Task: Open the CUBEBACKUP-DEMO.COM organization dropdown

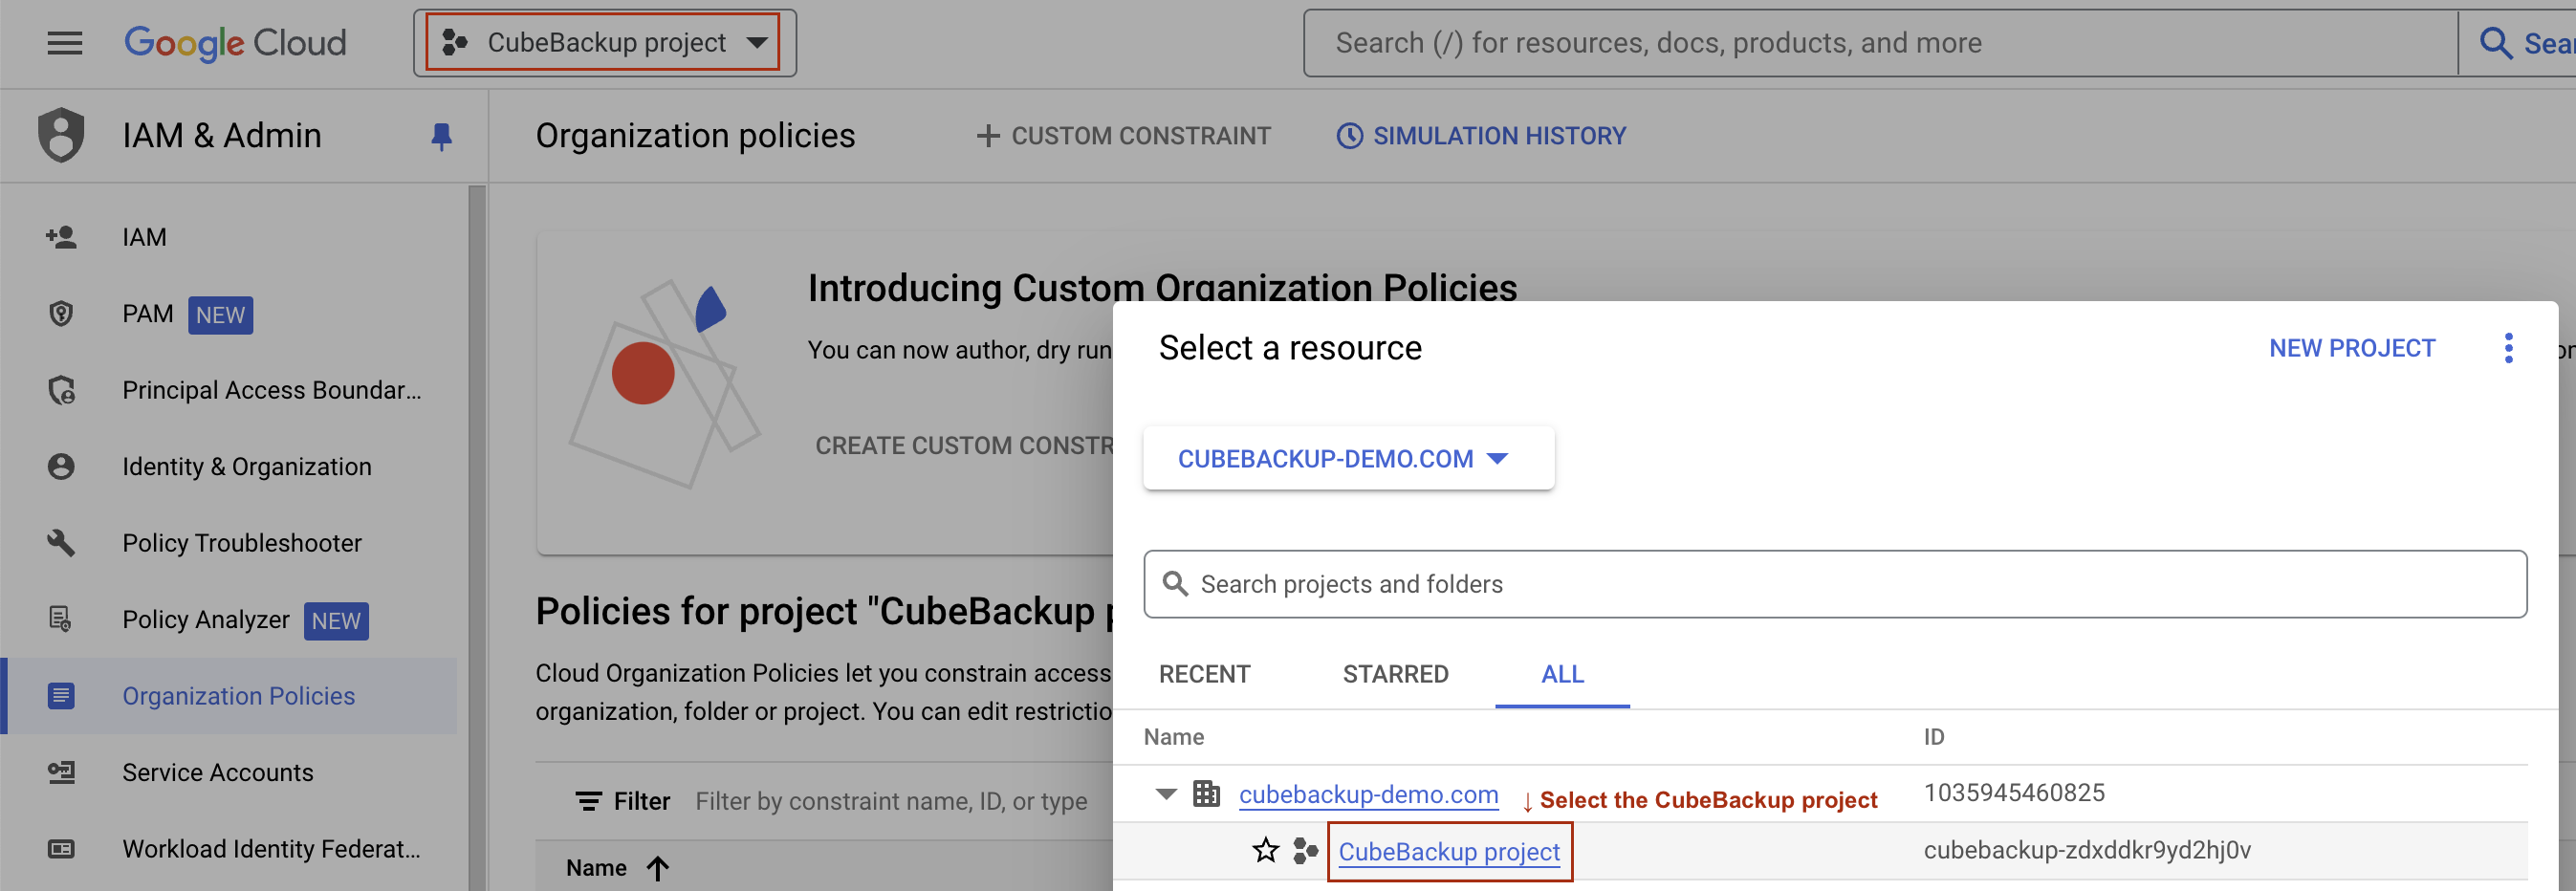Action: click(x=1348, y=459)
